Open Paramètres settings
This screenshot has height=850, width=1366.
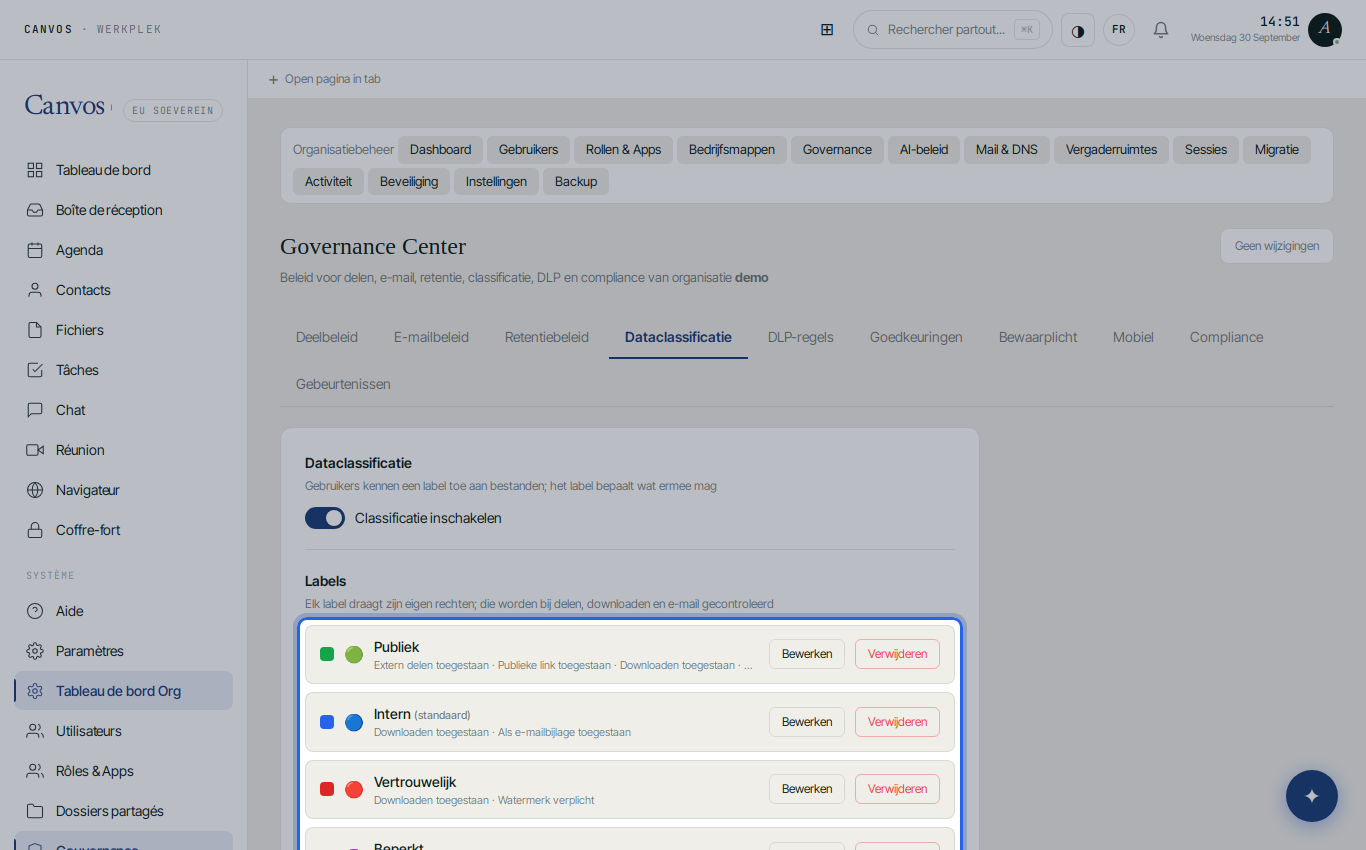[x=124, y=651]
